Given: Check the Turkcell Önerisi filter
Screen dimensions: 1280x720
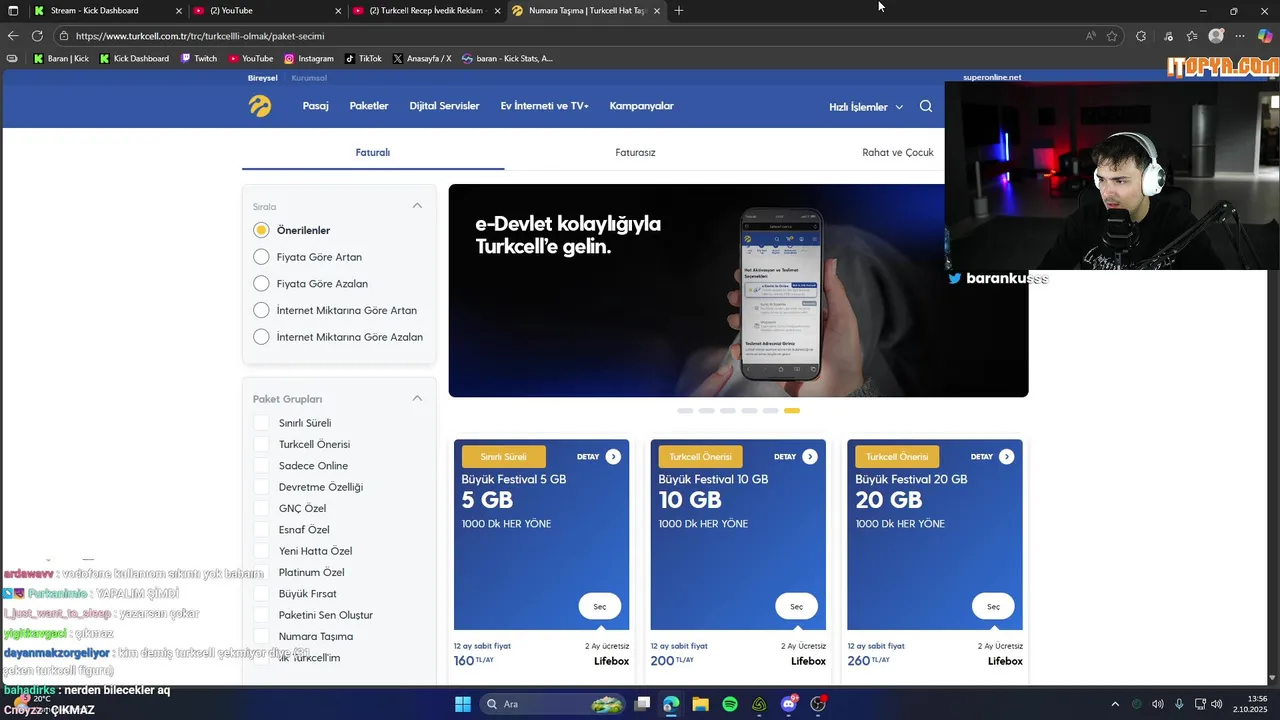Looking at the screenshot, I should coord(261,444).
